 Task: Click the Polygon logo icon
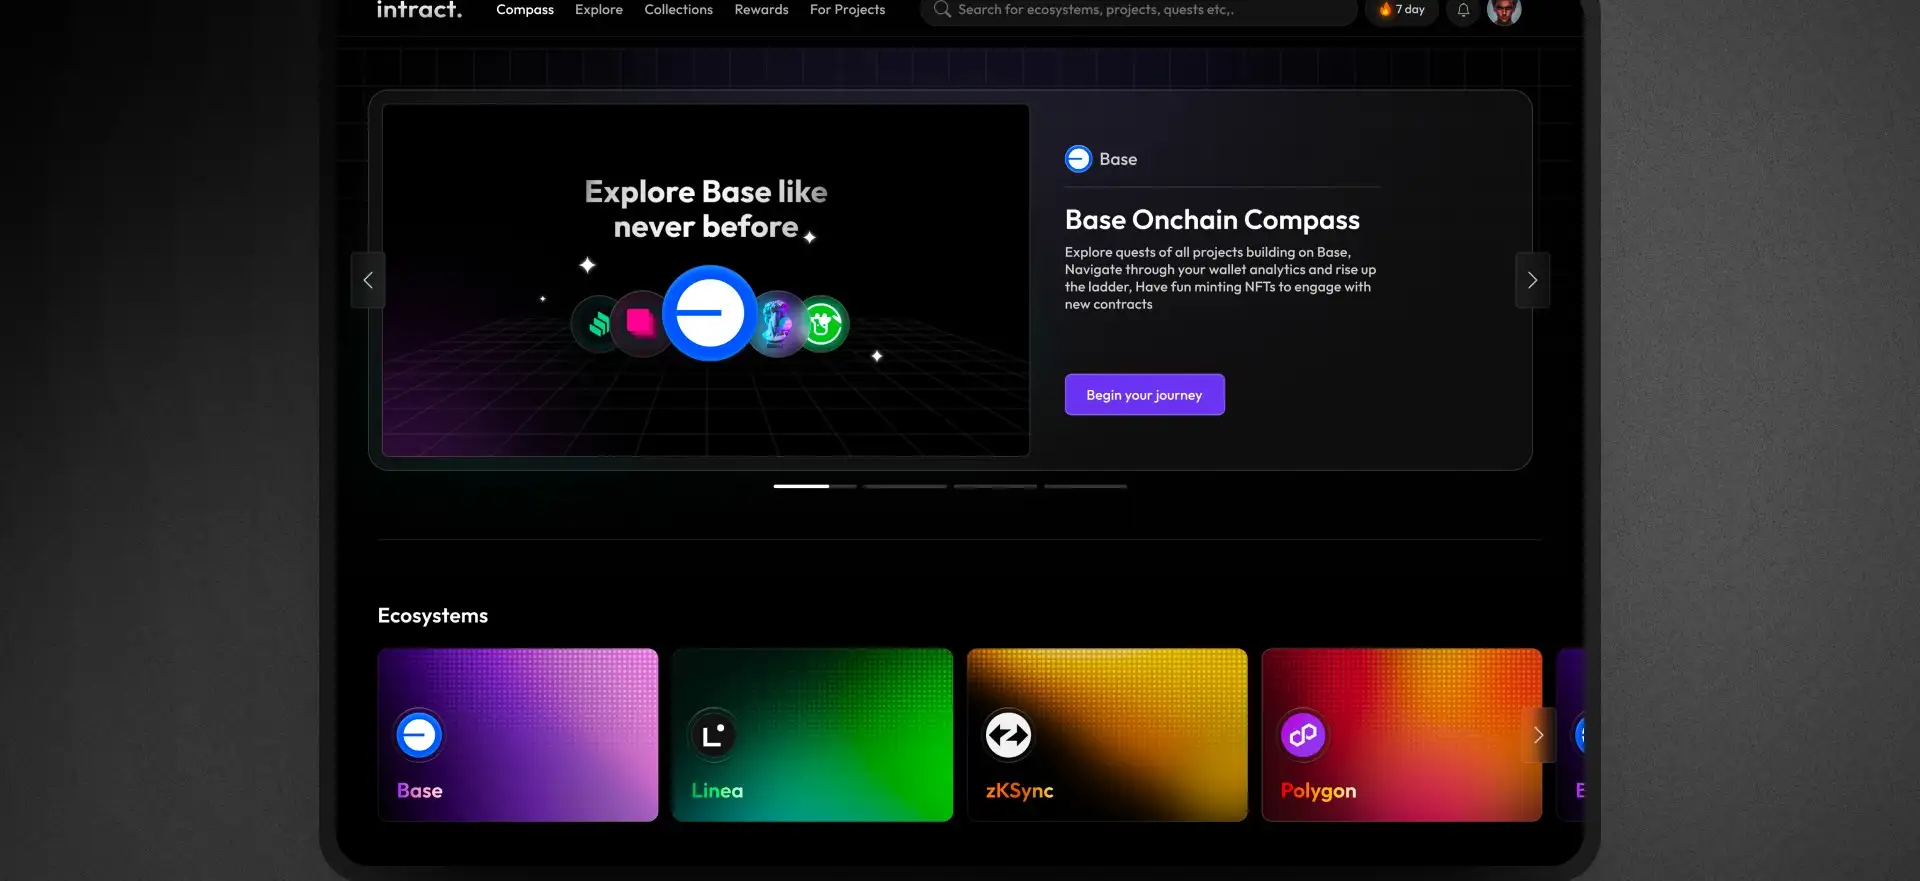(x=1303, y=736)
